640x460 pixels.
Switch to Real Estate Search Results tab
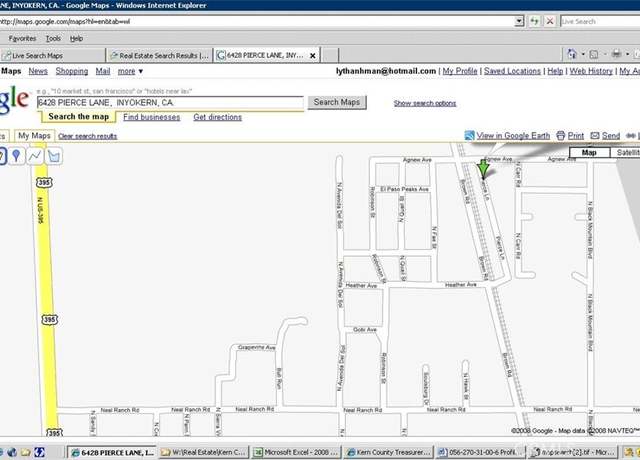click(x=160, y=56)
